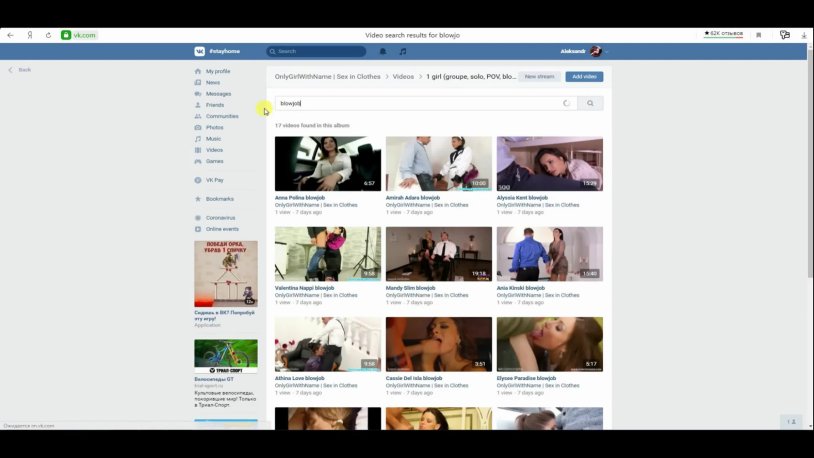Go back with the browser back arrow
This screenshot has width=814, height=458.
(10, 35)
